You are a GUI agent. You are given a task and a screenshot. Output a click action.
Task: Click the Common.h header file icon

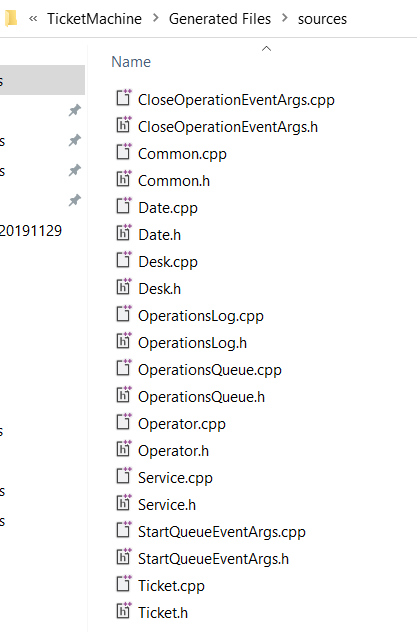[x=124, y=179]
